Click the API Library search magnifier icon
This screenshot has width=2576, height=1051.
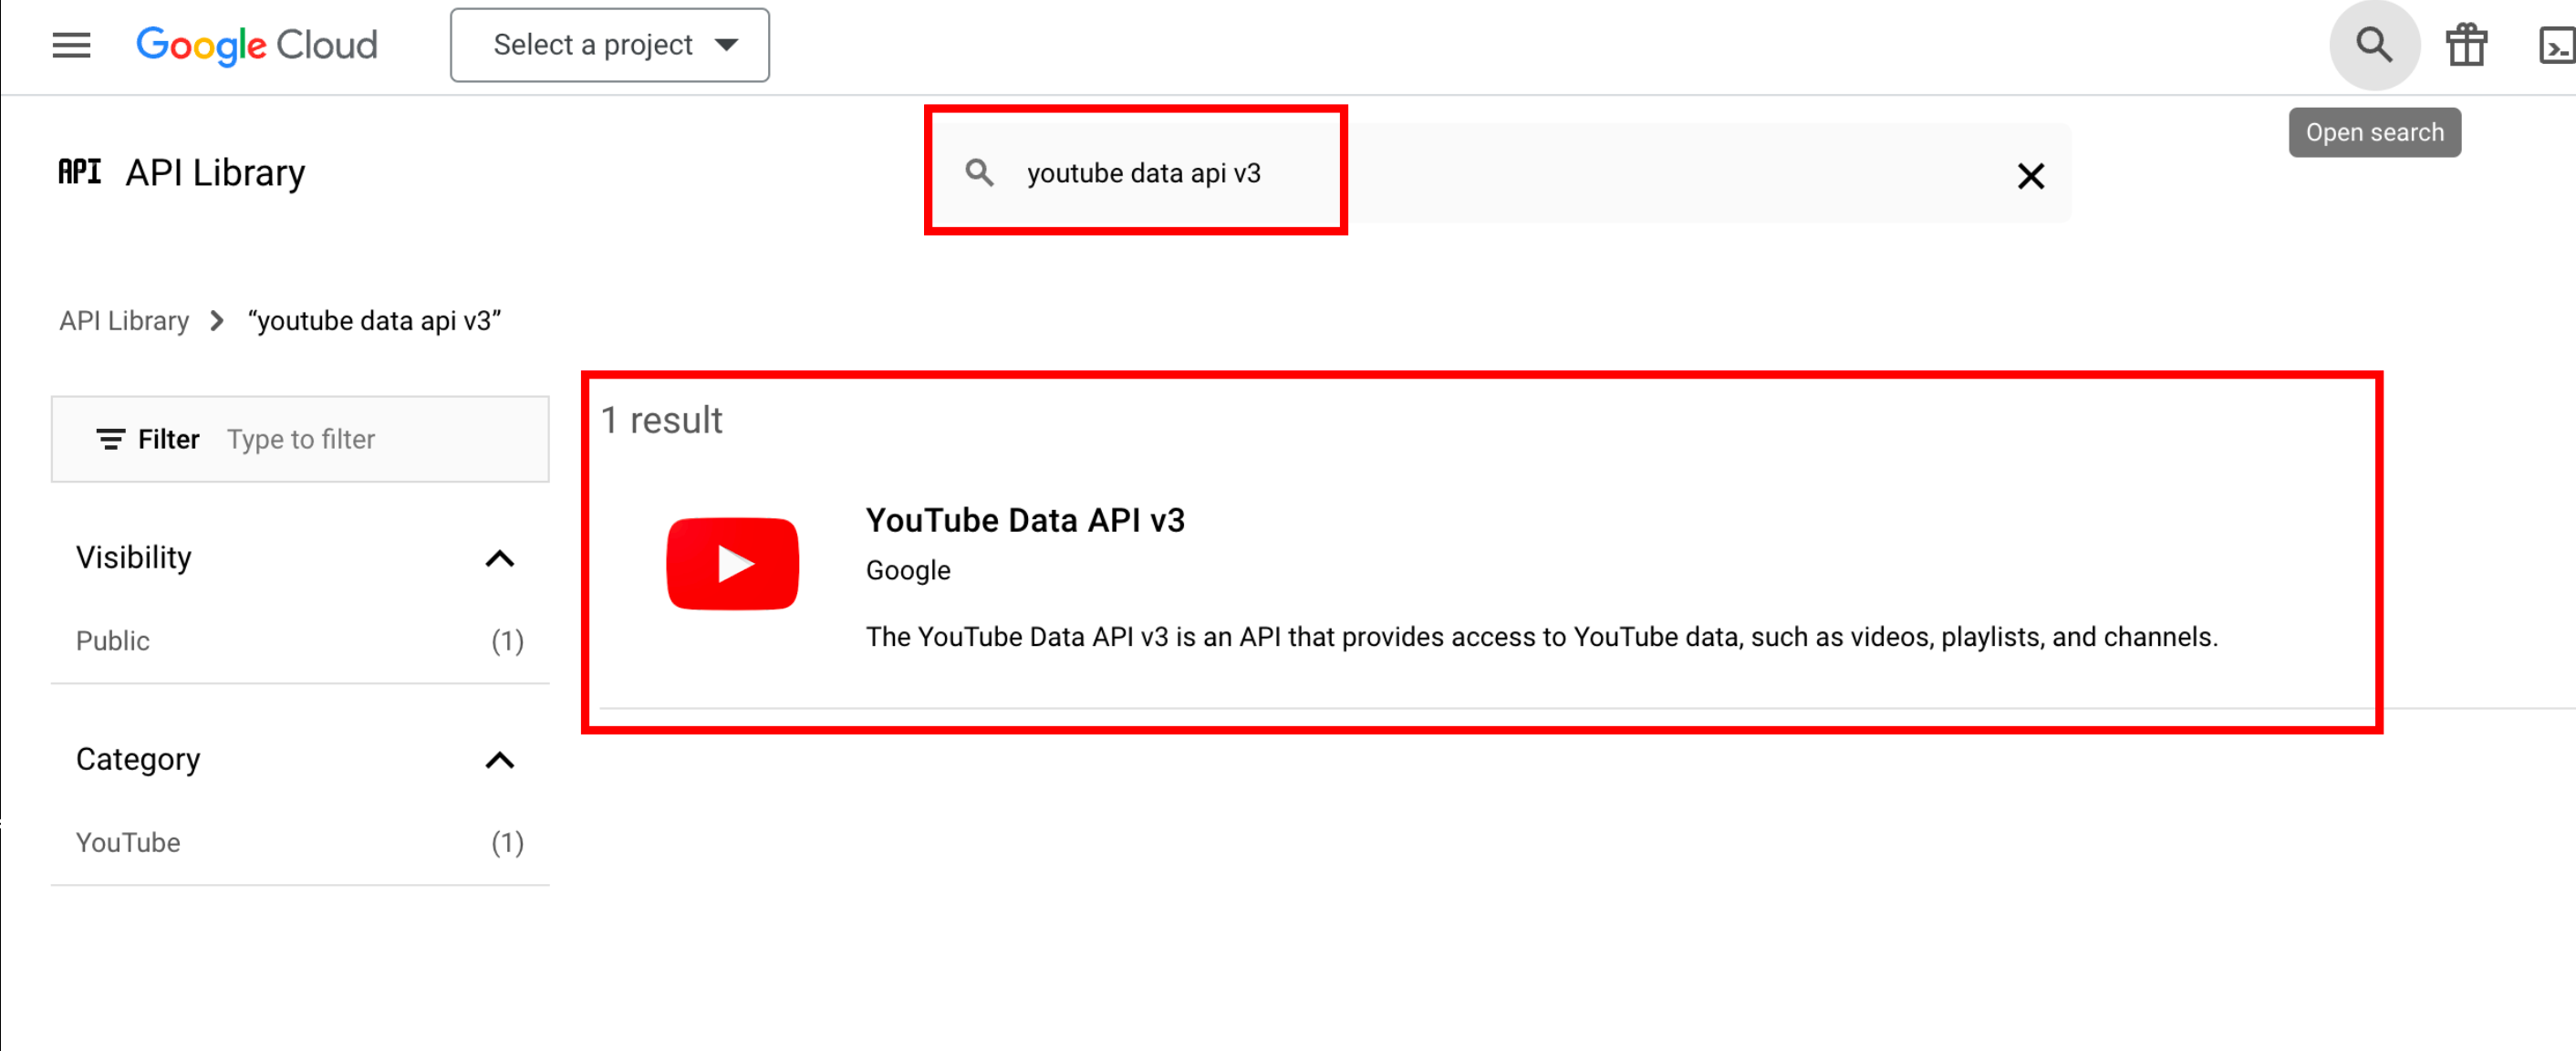pos(979,173)
